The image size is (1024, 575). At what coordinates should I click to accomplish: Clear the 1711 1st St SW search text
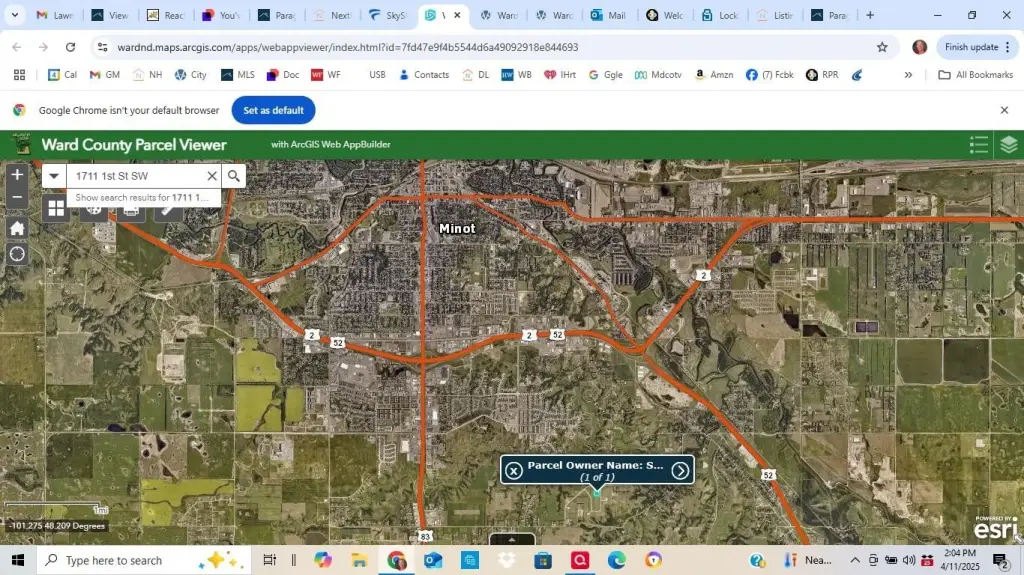tap(212, 176)
